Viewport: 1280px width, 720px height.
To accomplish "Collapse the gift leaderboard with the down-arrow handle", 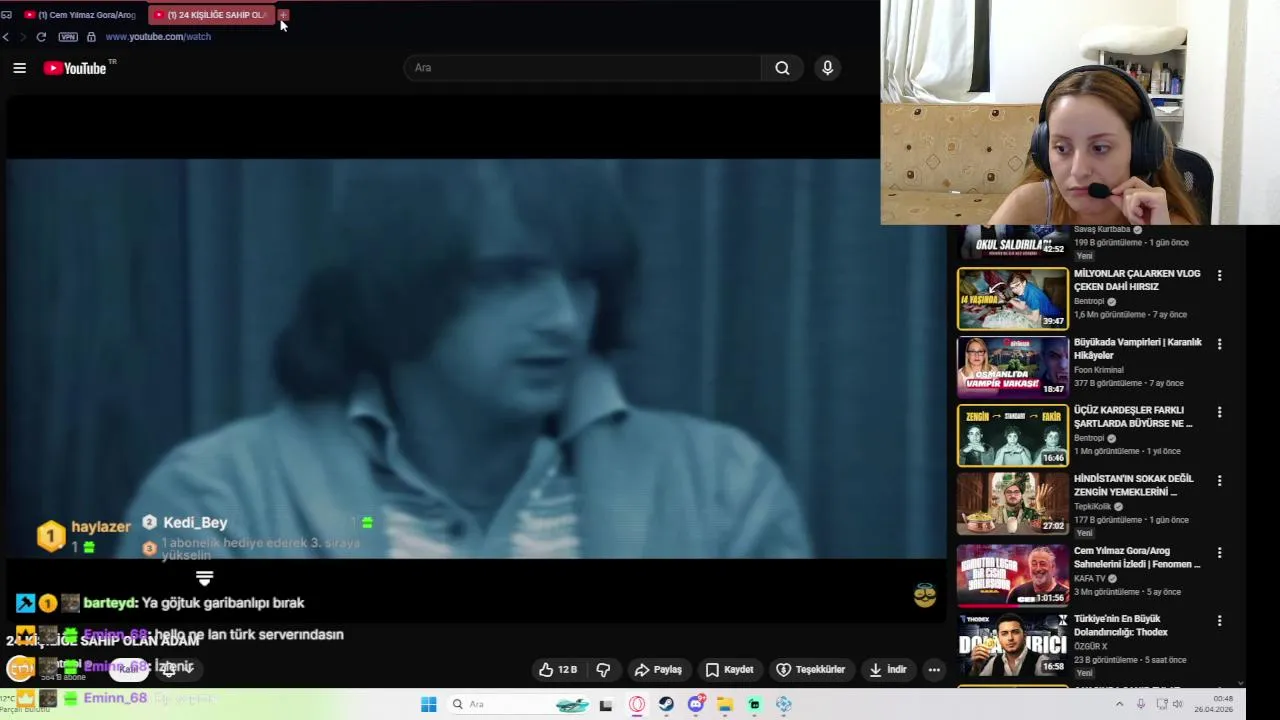I will [x=204, y=579].
